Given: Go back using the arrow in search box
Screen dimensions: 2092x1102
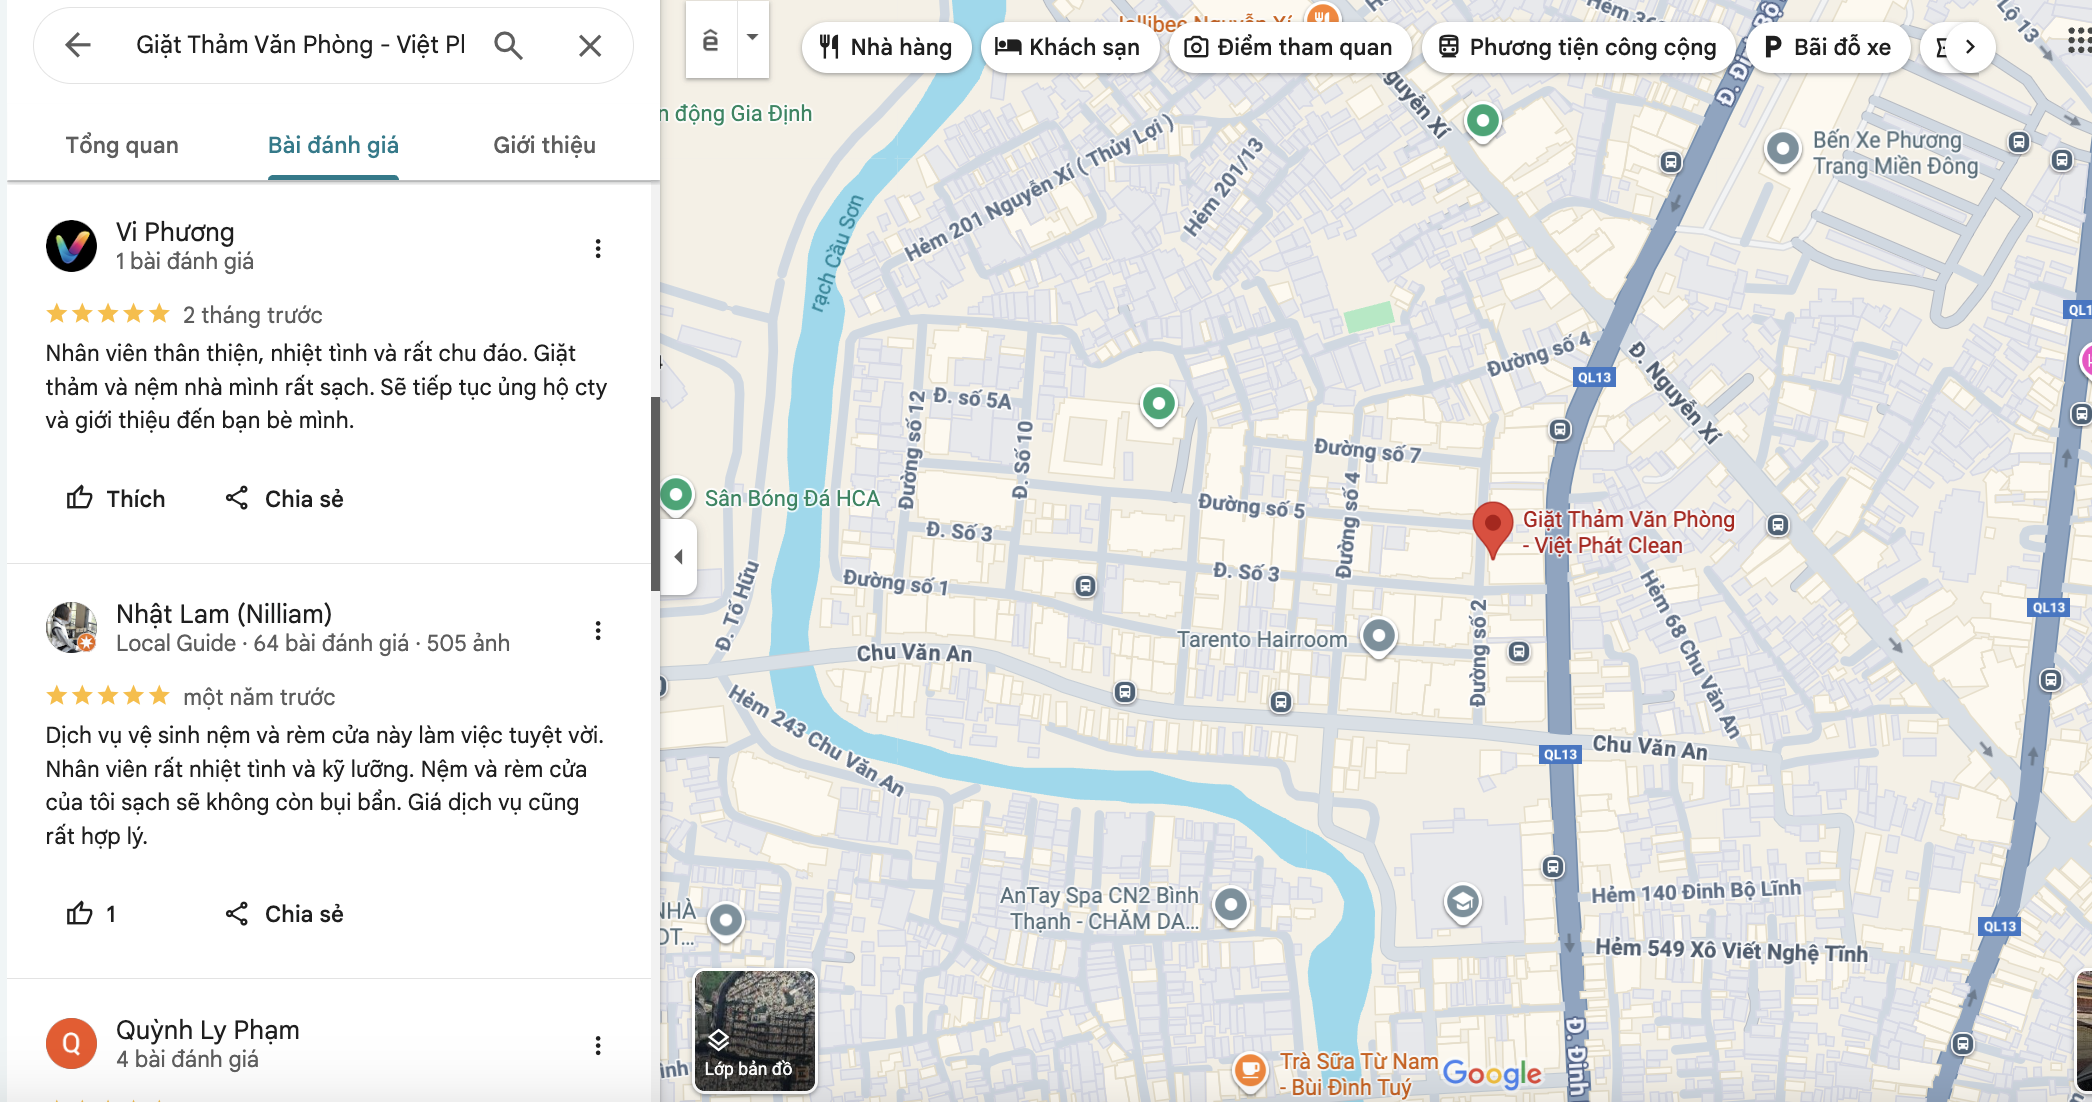Looking at the screenshot, I should pos(78,45).
